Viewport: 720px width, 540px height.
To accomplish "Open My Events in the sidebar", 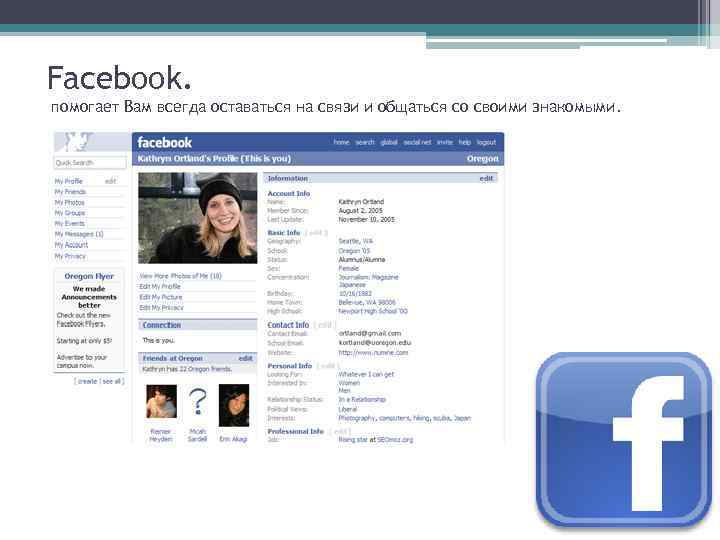I will click(x=69, y=224).
